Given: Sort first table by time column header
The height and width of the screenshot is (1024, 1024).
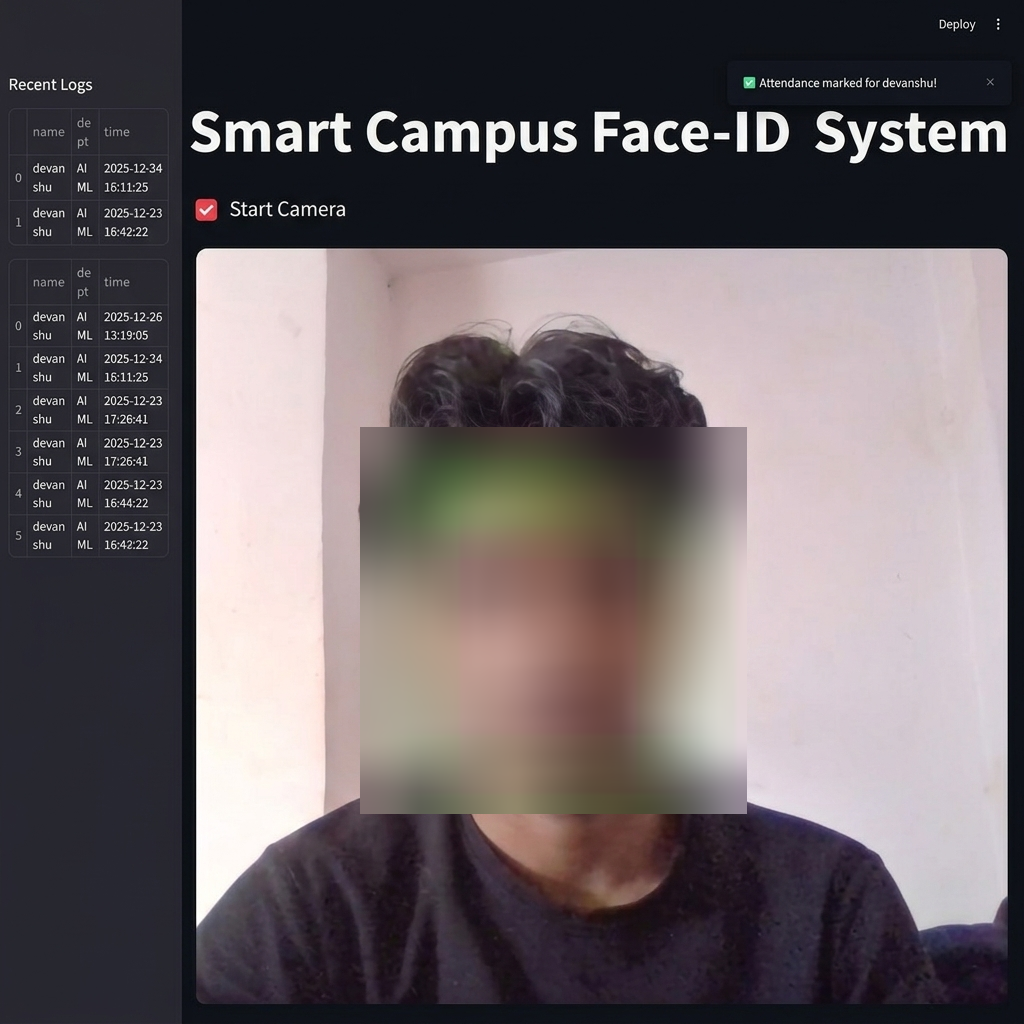Looking at the screenshot, I should pyautogui.click(x=133, y=132).
